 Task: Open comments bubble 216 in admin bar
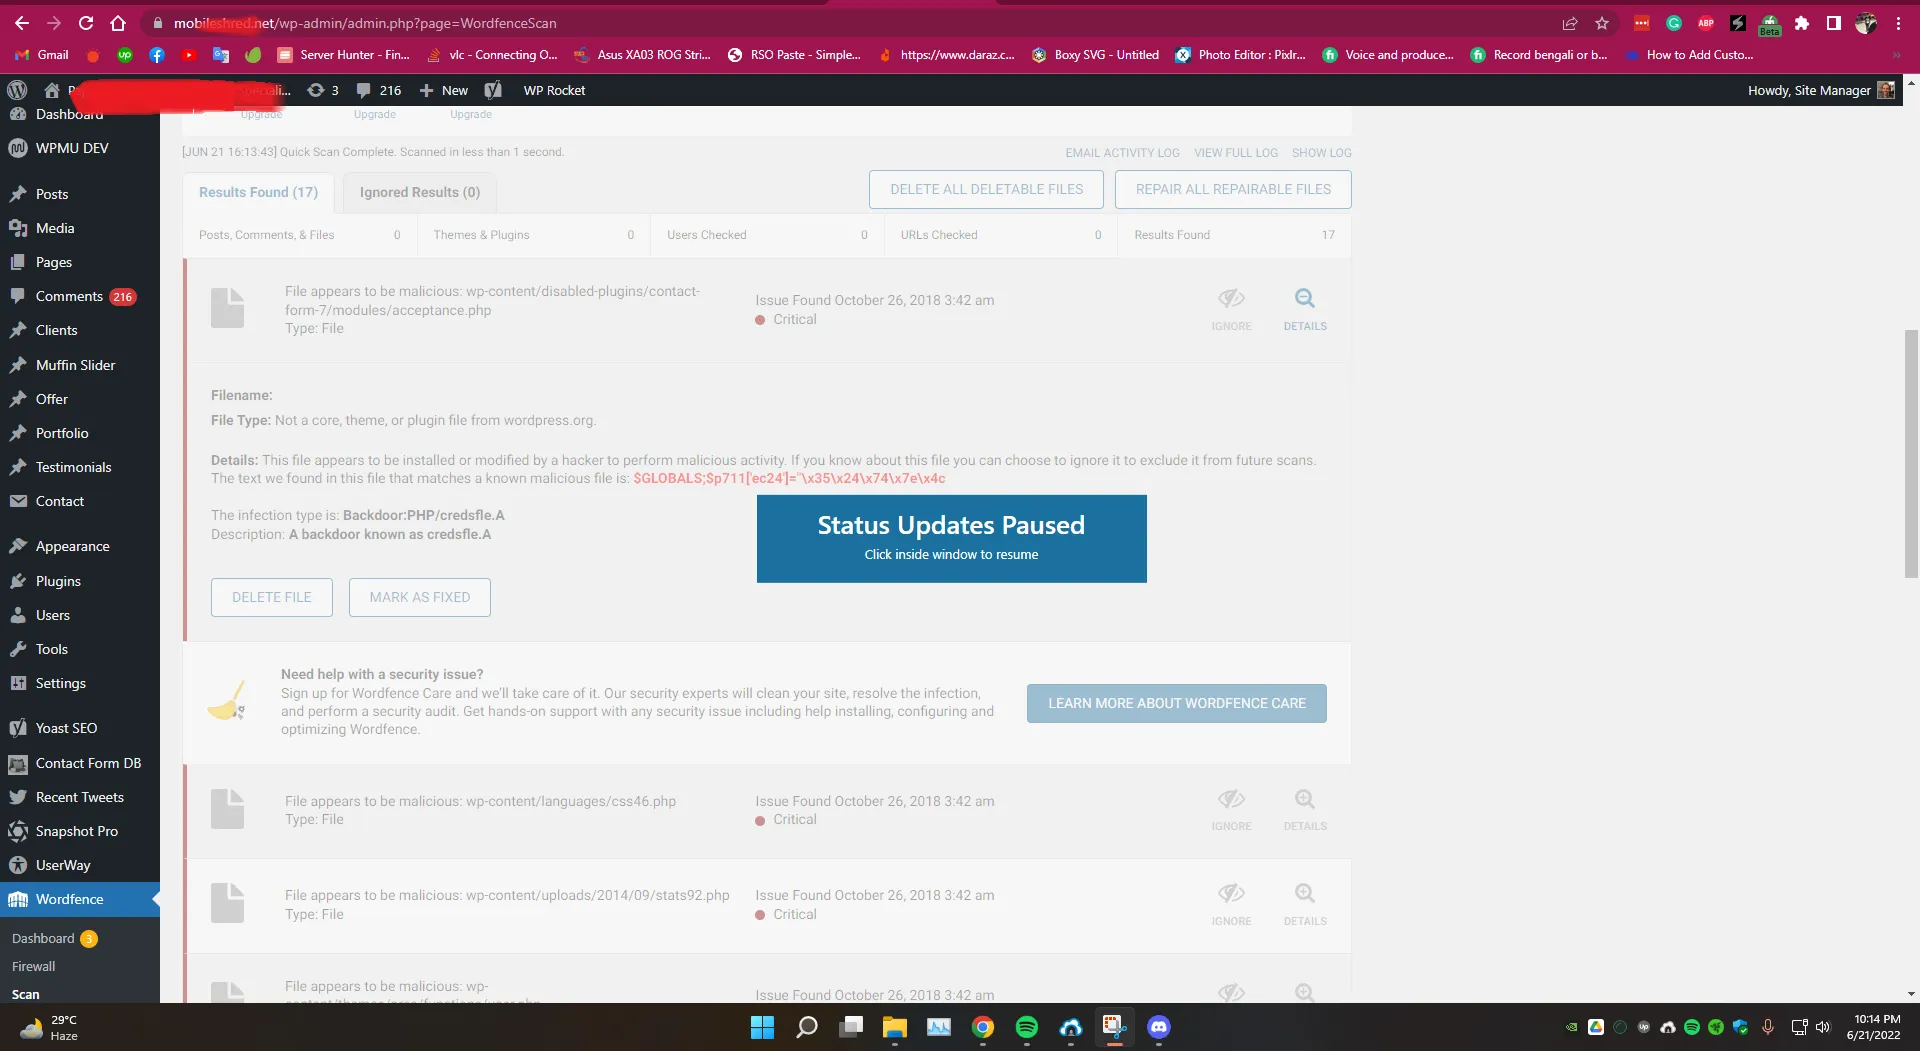[379, 90]
